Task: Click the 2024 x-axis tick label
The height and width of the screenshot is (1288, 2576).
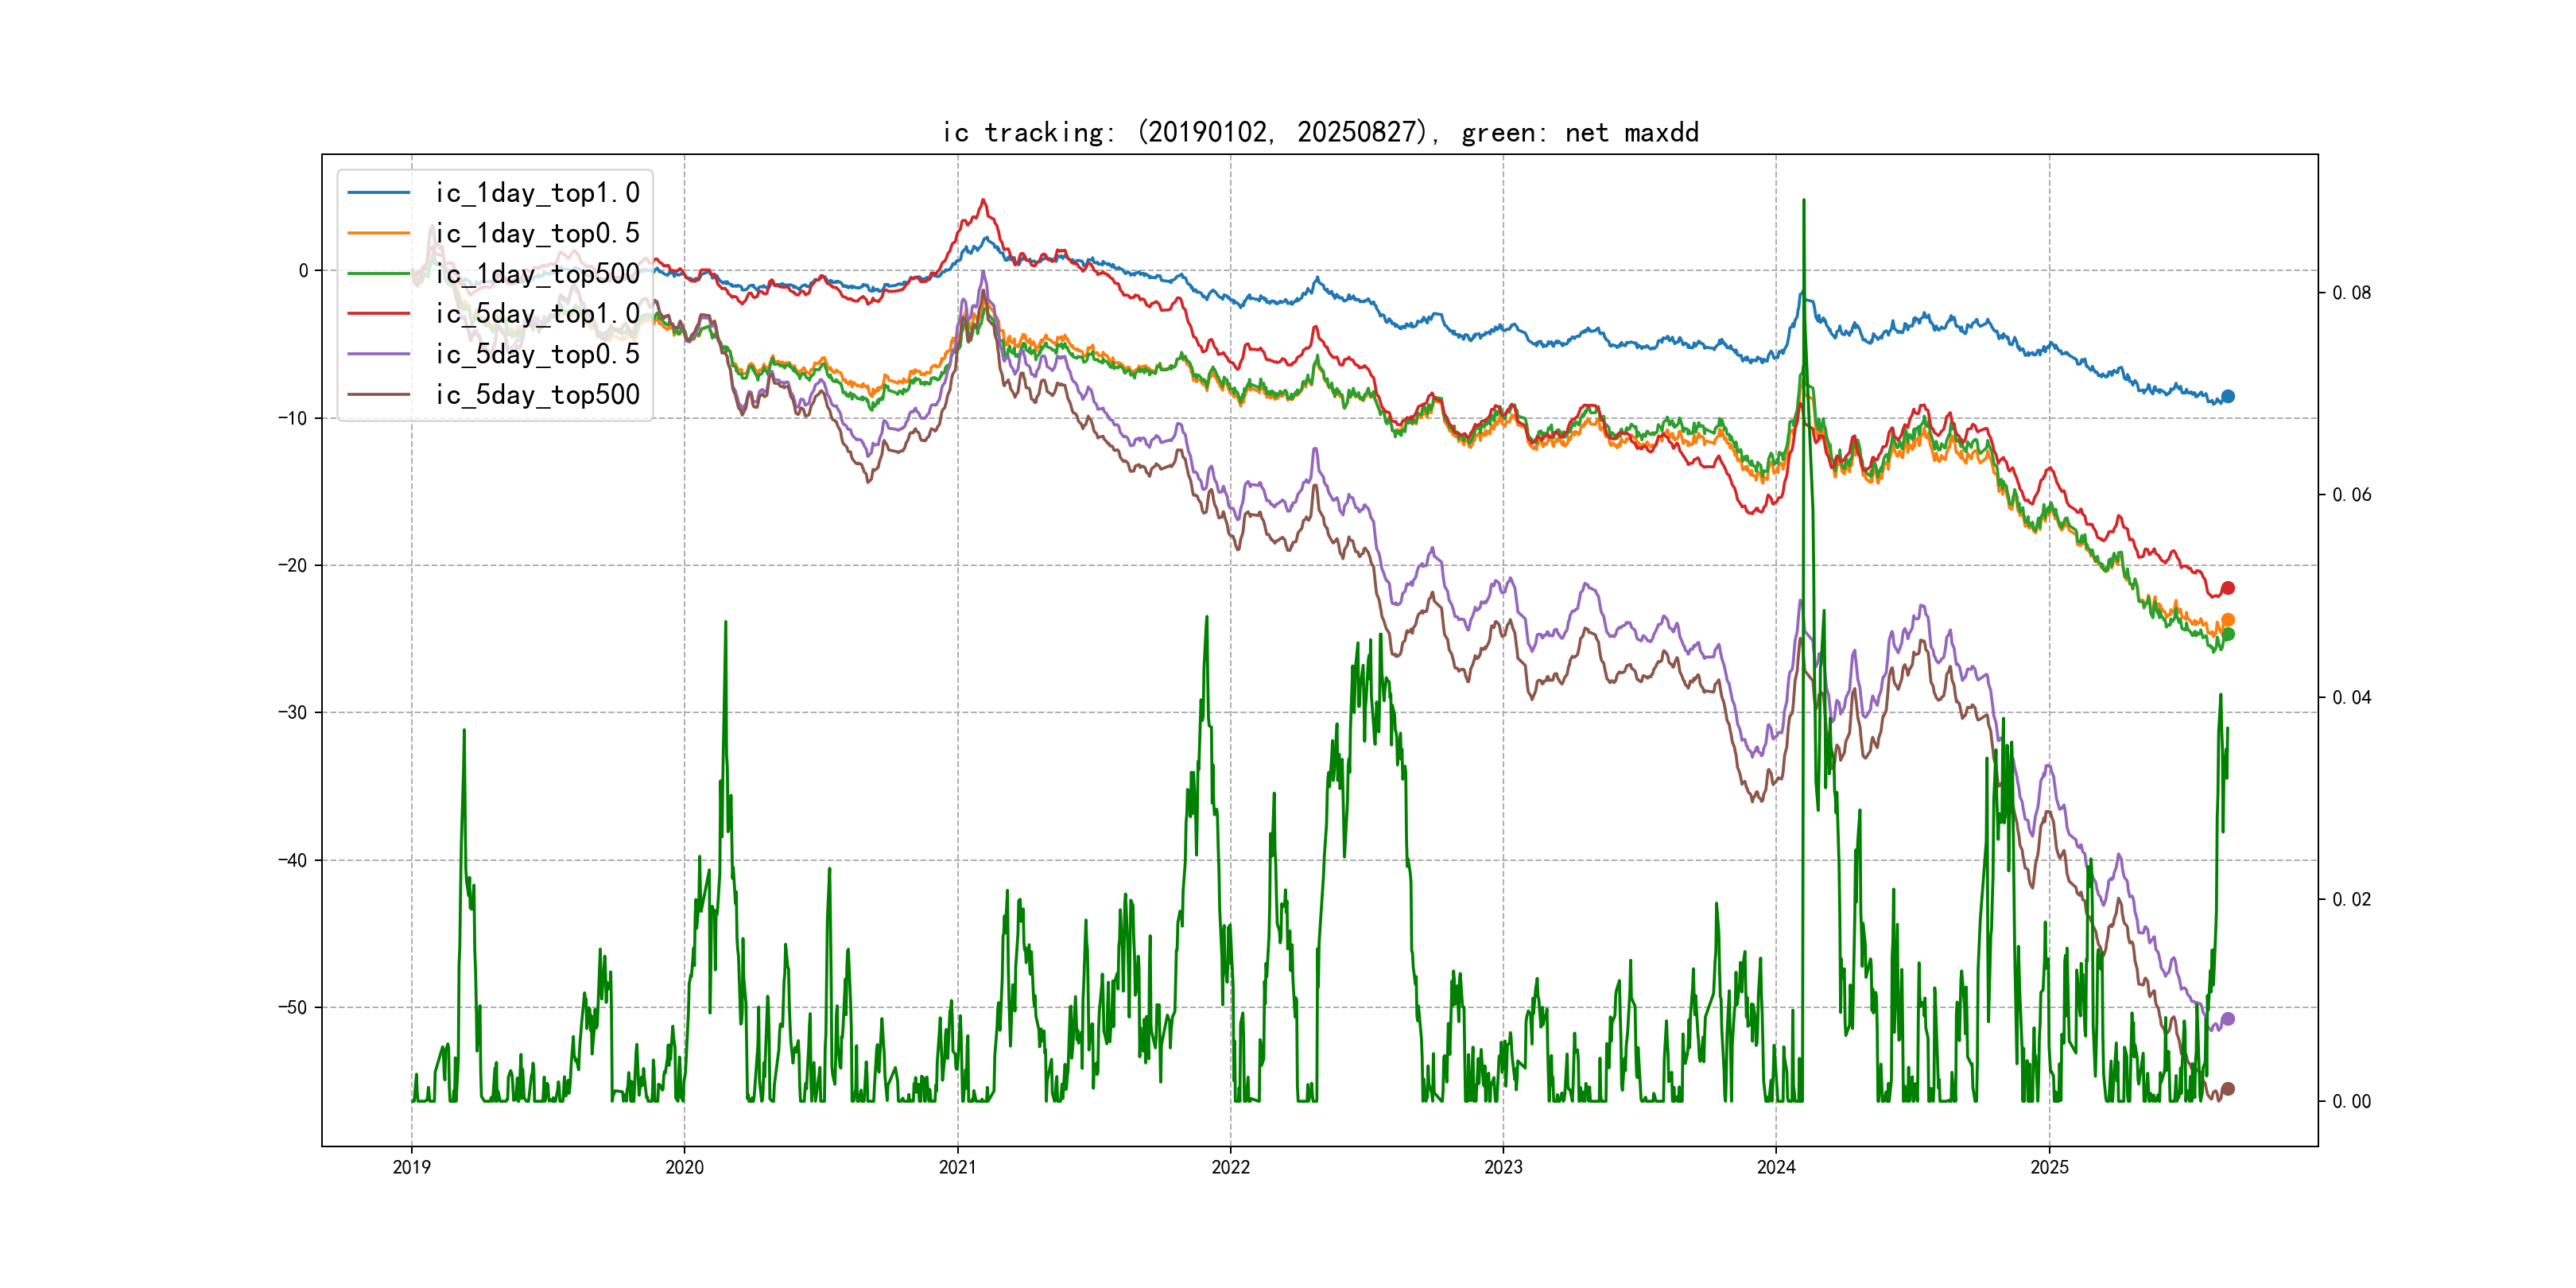Action: 1776,1167
